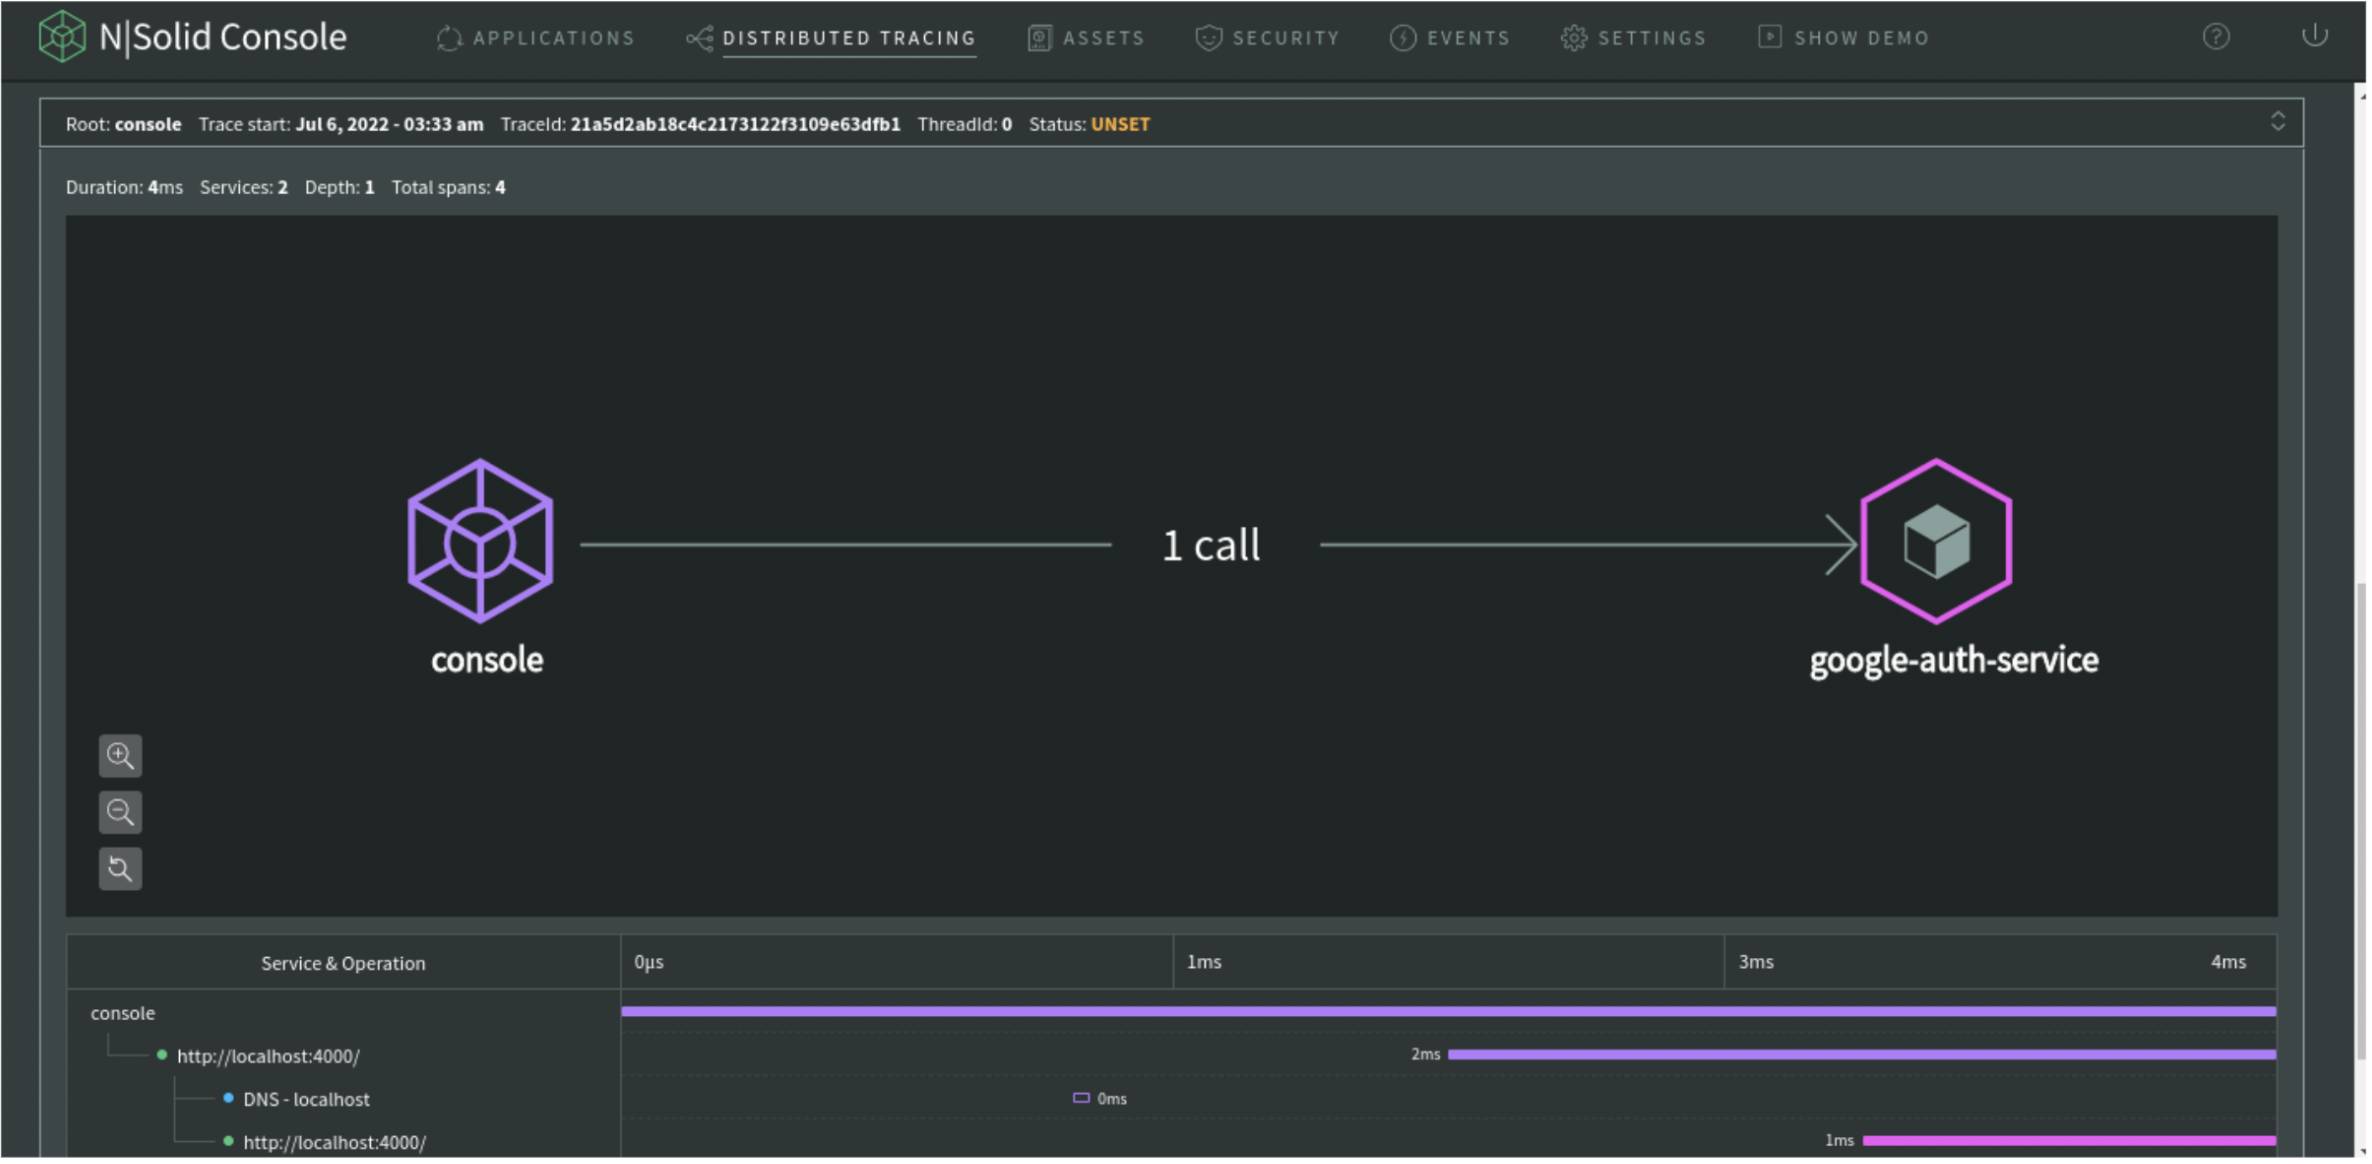Image resolution: width=2372 pixels, height=1164 pixels.
Task: Reset graph zoom with the rotate magnifier icon
Action: (120, 871)
